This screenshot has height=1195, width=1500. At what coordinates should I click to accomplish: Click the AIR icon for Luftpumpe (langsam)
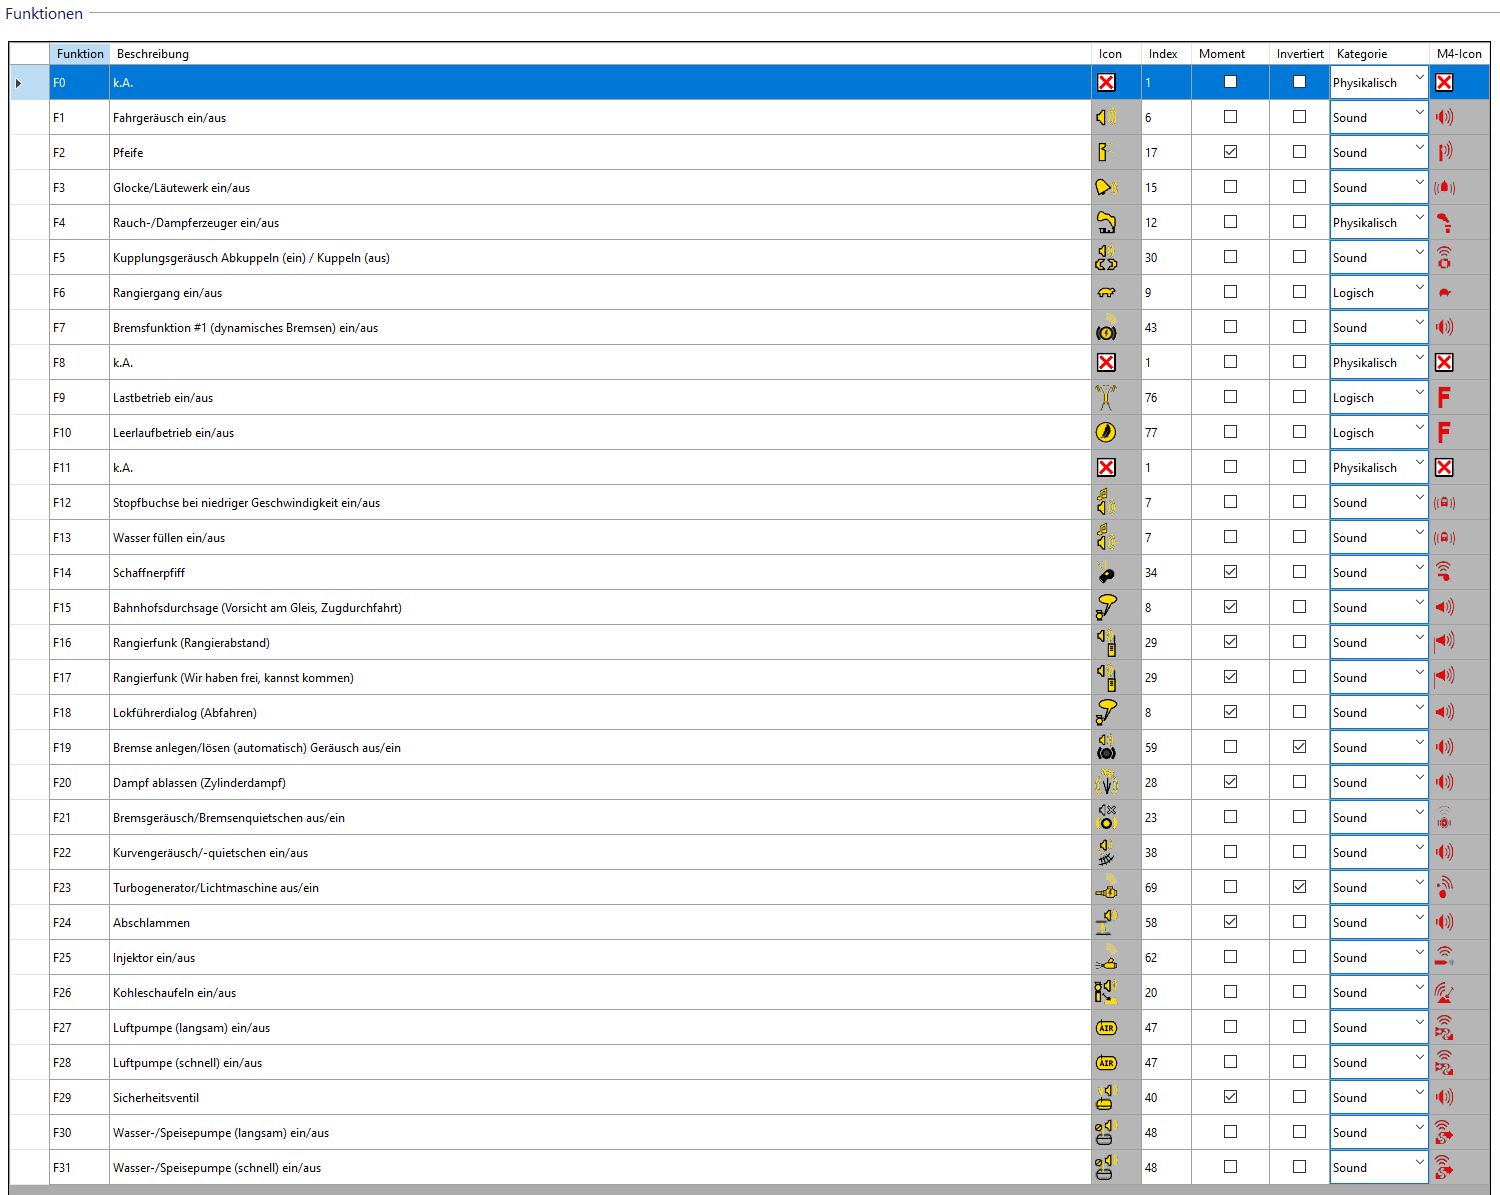pos(1105,1028)
